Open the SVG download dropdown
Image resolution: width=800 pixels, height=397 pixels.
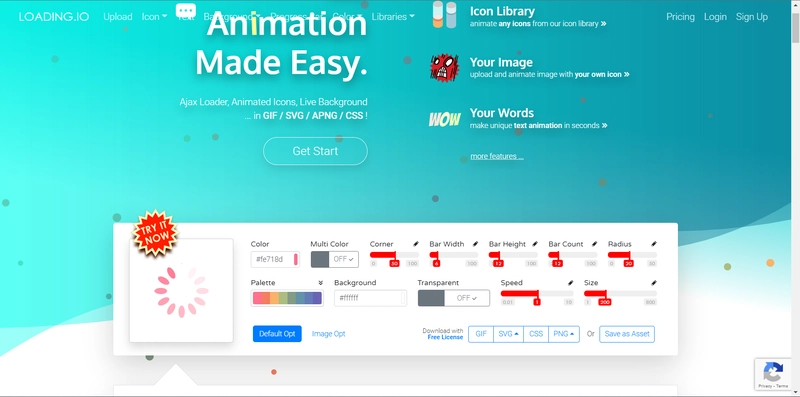coord(508,334)
